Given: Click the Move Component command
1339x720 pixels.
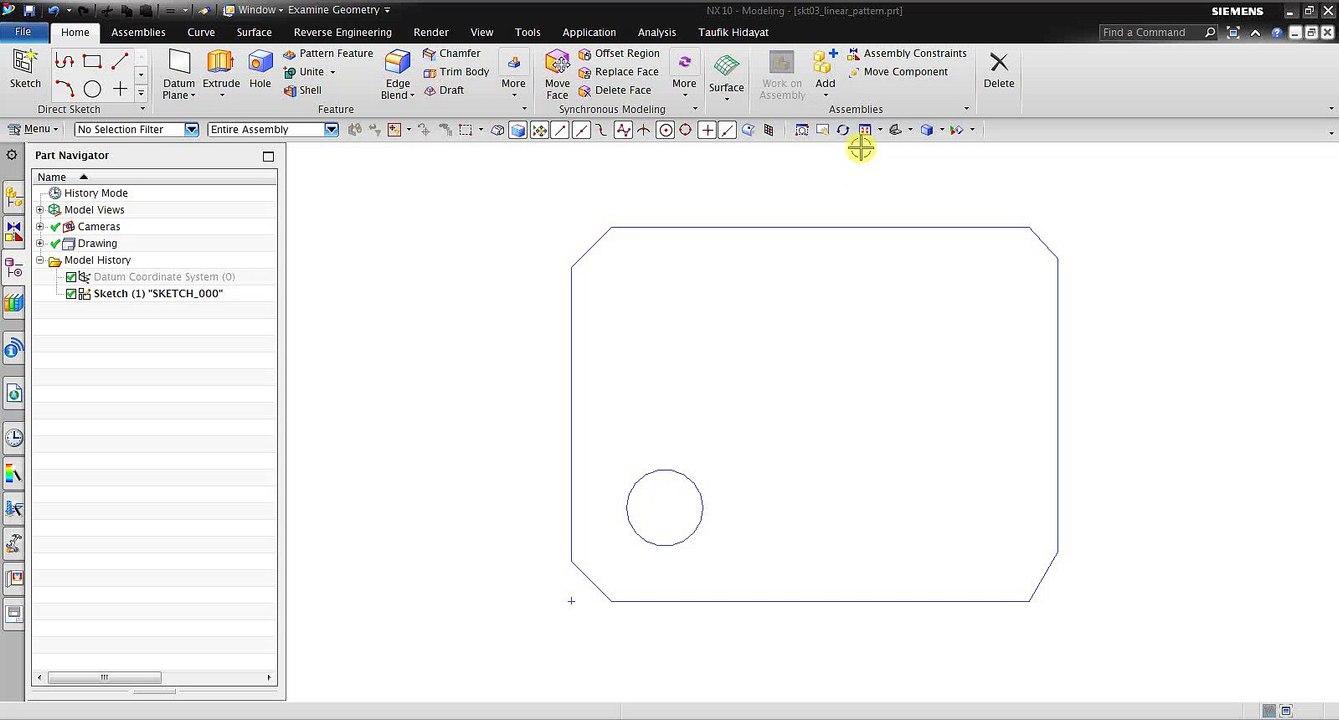Looking at the screenshot, I should point(897,72).
